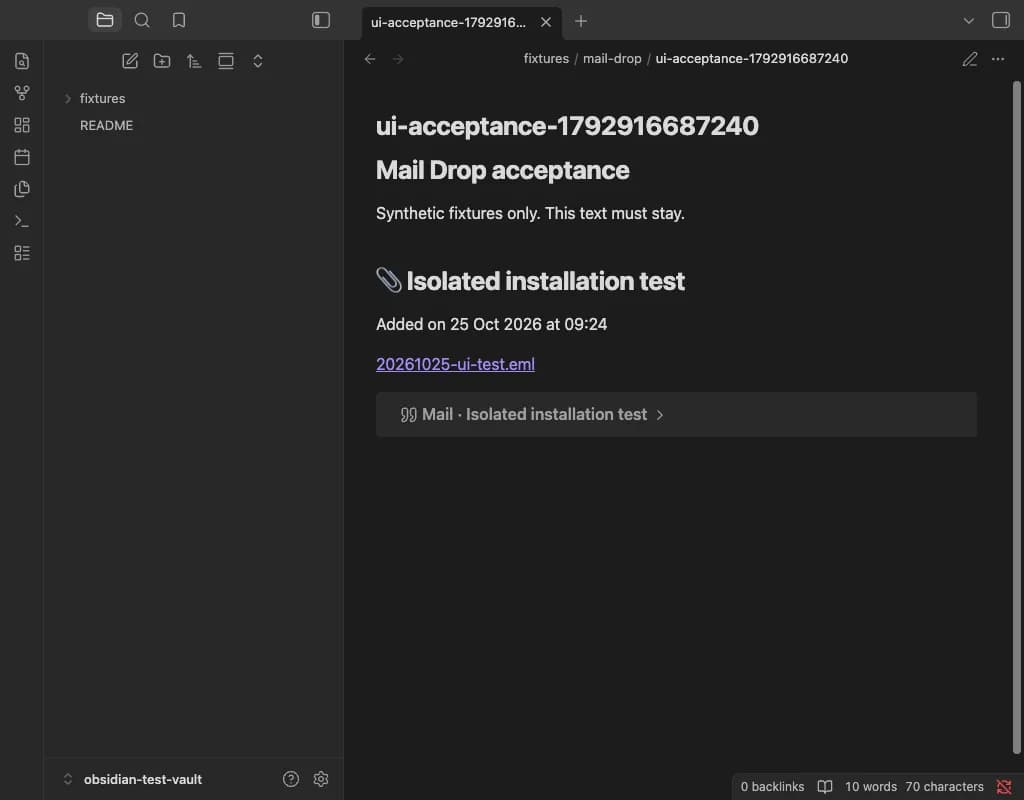
Task: Open the bookmarks tab icon
Action: (179, 20)
